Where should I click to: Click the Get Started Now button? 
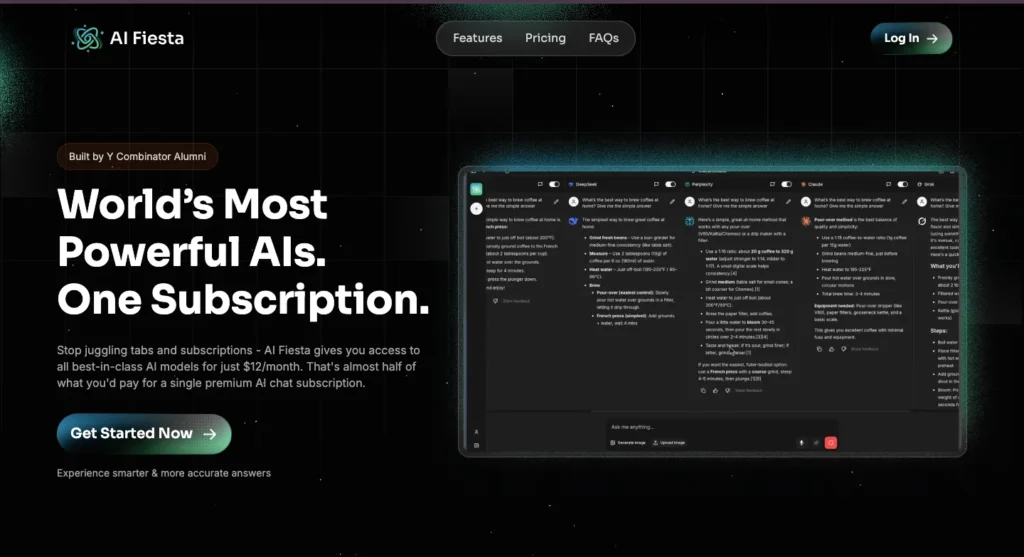[144, 434]
